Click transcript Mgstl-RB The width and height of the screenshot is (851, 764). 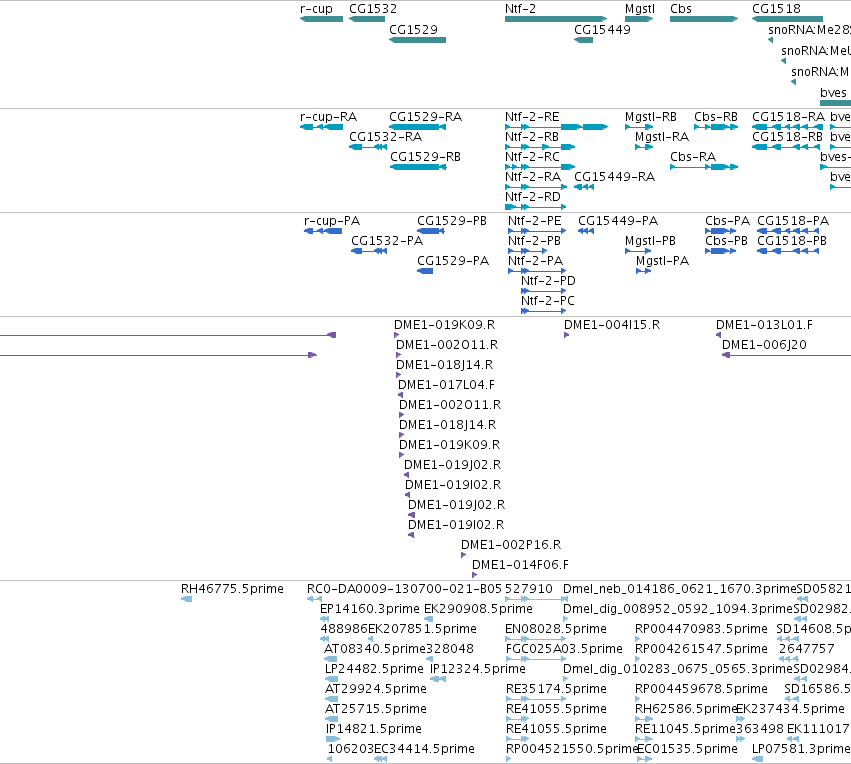pos(651,117)
